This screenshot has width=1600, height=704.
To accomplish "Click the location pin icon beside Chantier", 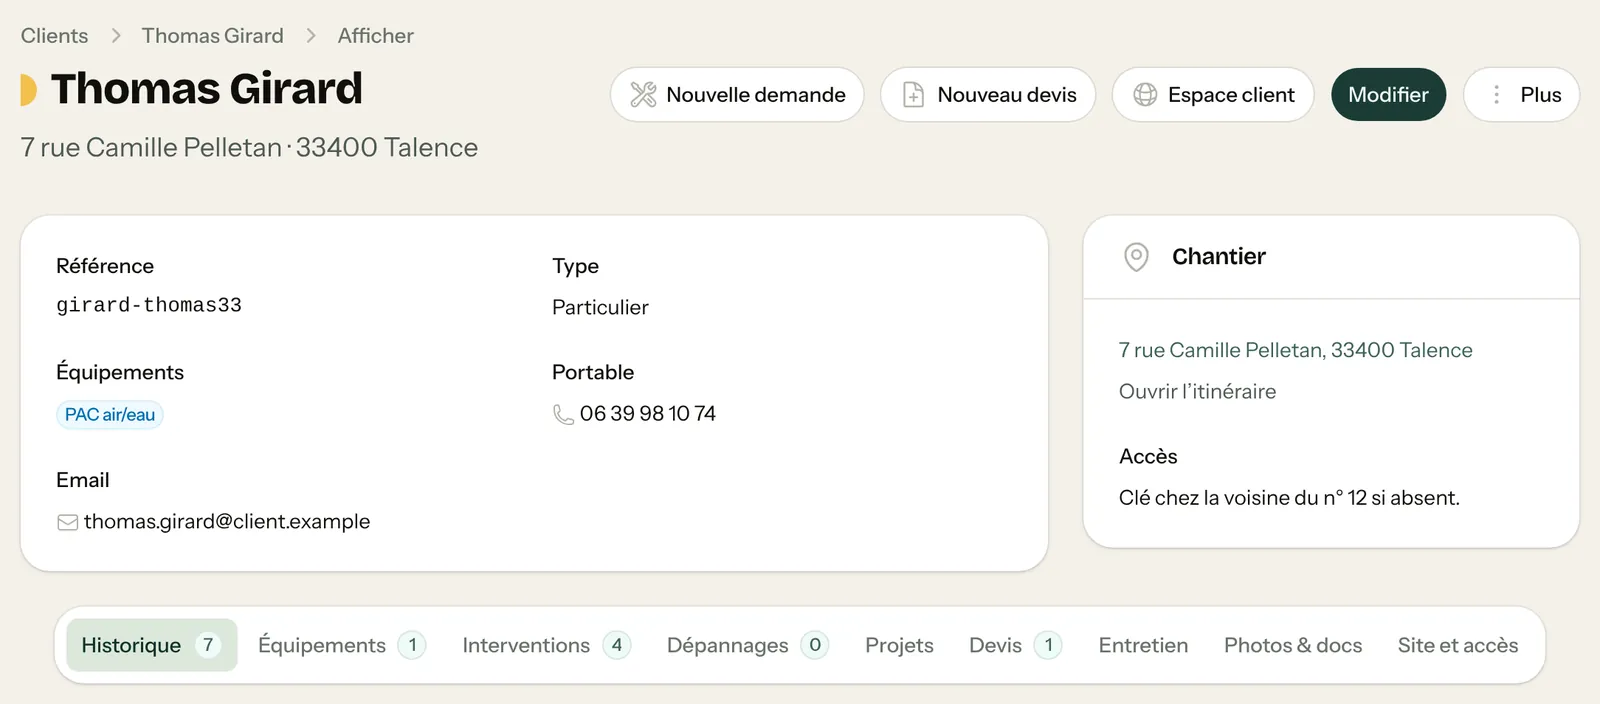I will coord(1136,257).
